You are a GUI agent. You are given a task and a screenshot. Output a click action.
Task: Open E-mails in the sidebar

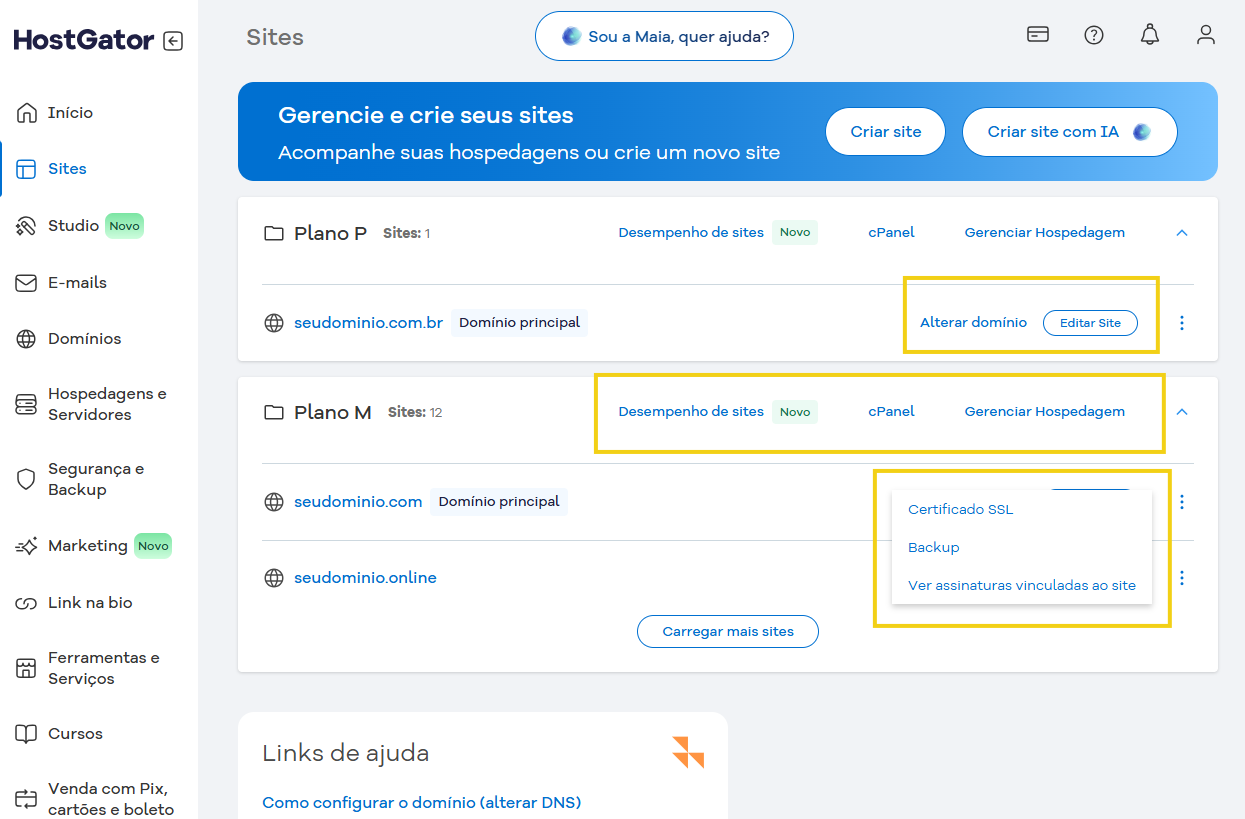point(77,283)
